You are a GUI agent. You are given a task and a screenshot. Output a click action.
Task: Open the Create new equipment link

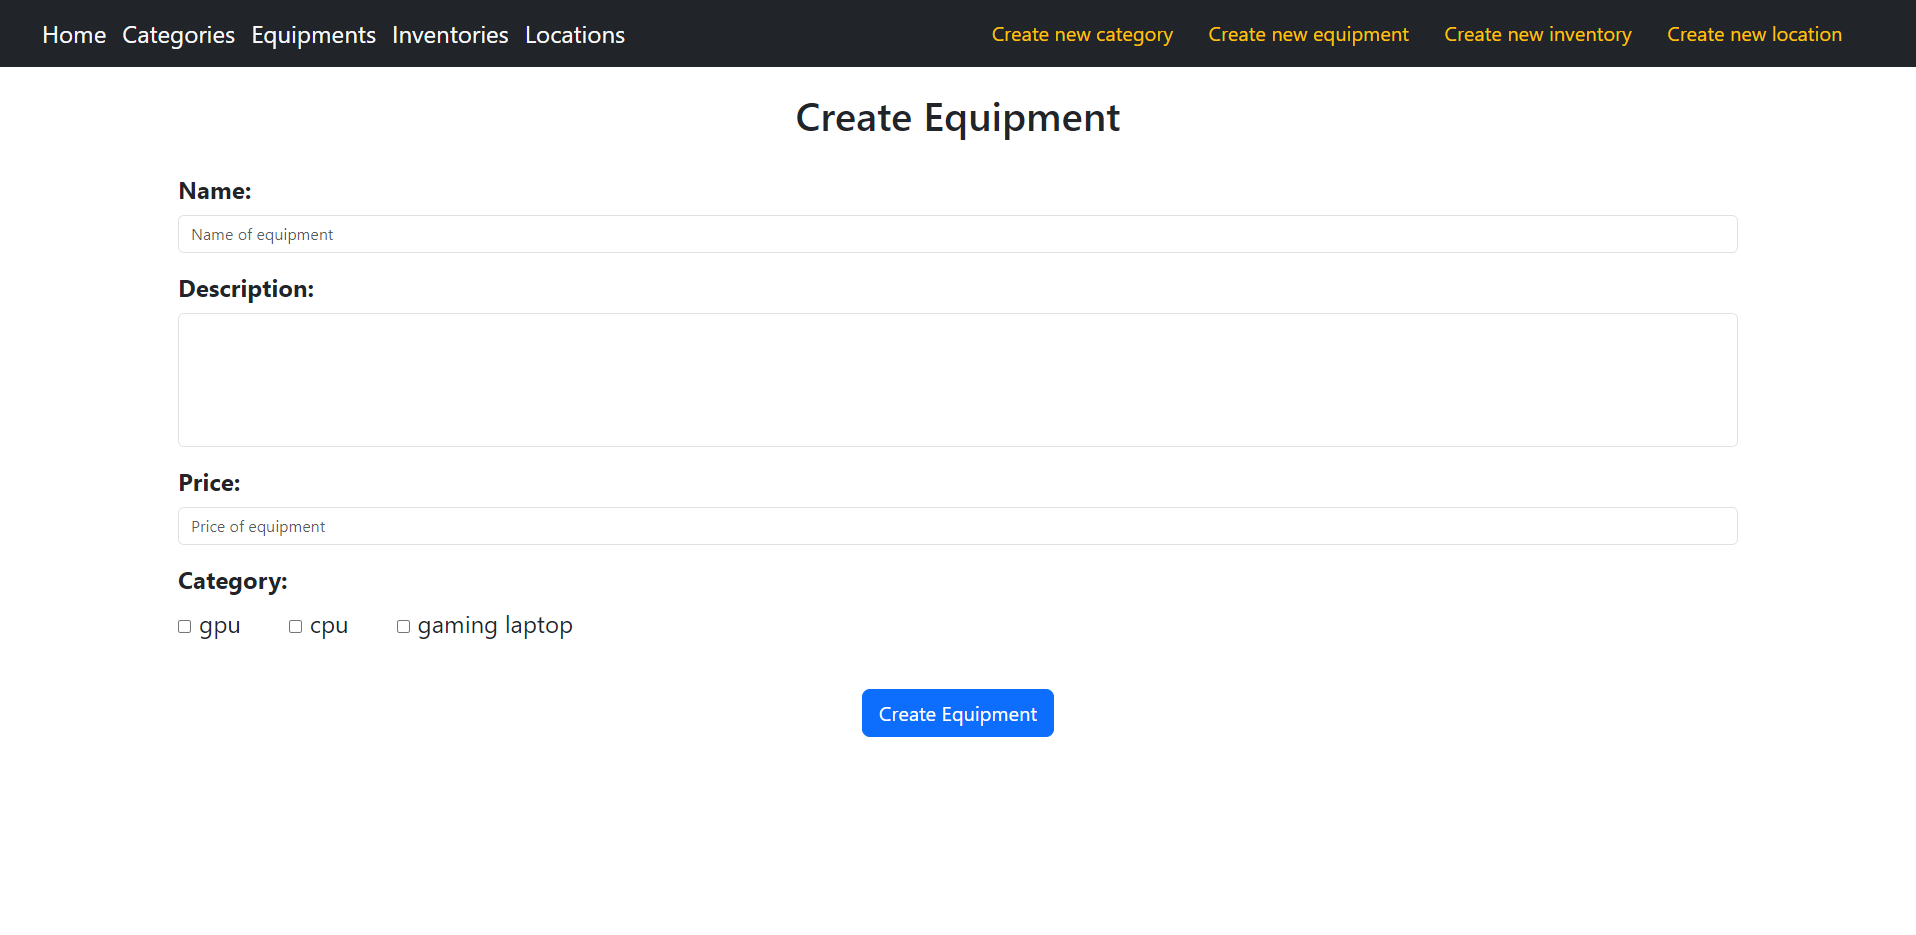click(x=1308, y=34)
